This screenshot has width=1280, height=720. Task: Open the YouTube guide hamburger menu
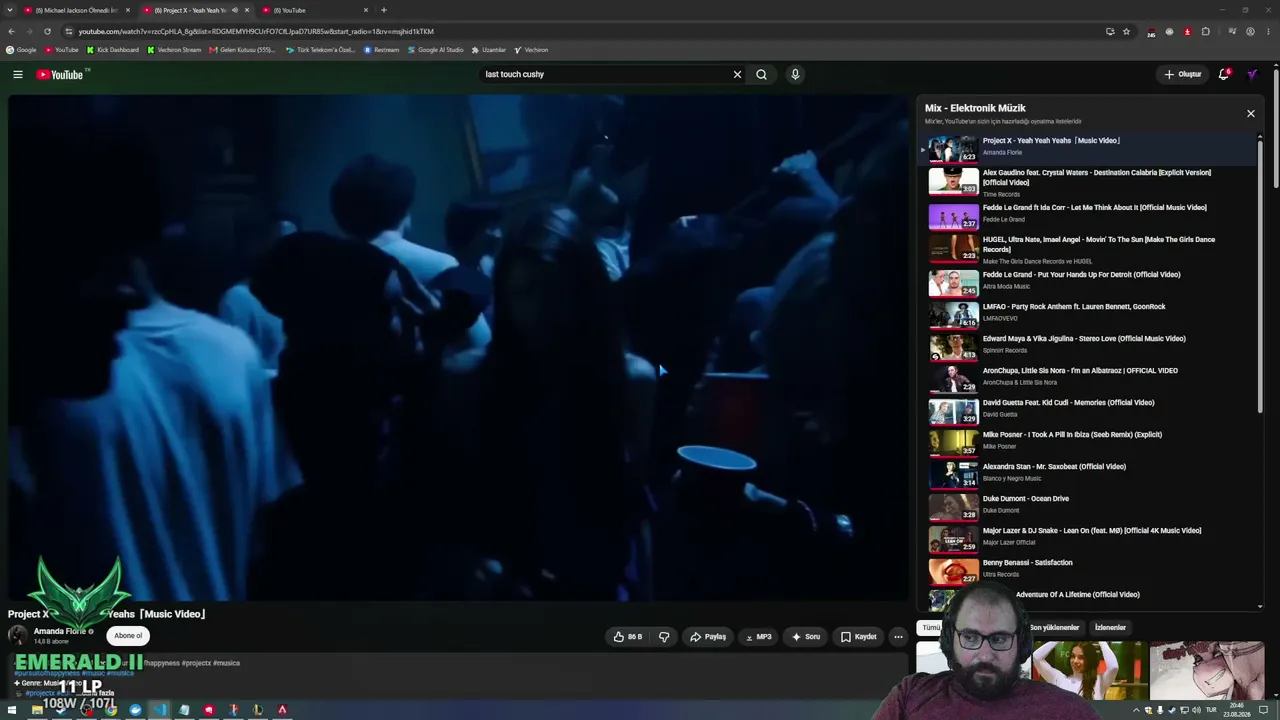click(x=18, y=74)
